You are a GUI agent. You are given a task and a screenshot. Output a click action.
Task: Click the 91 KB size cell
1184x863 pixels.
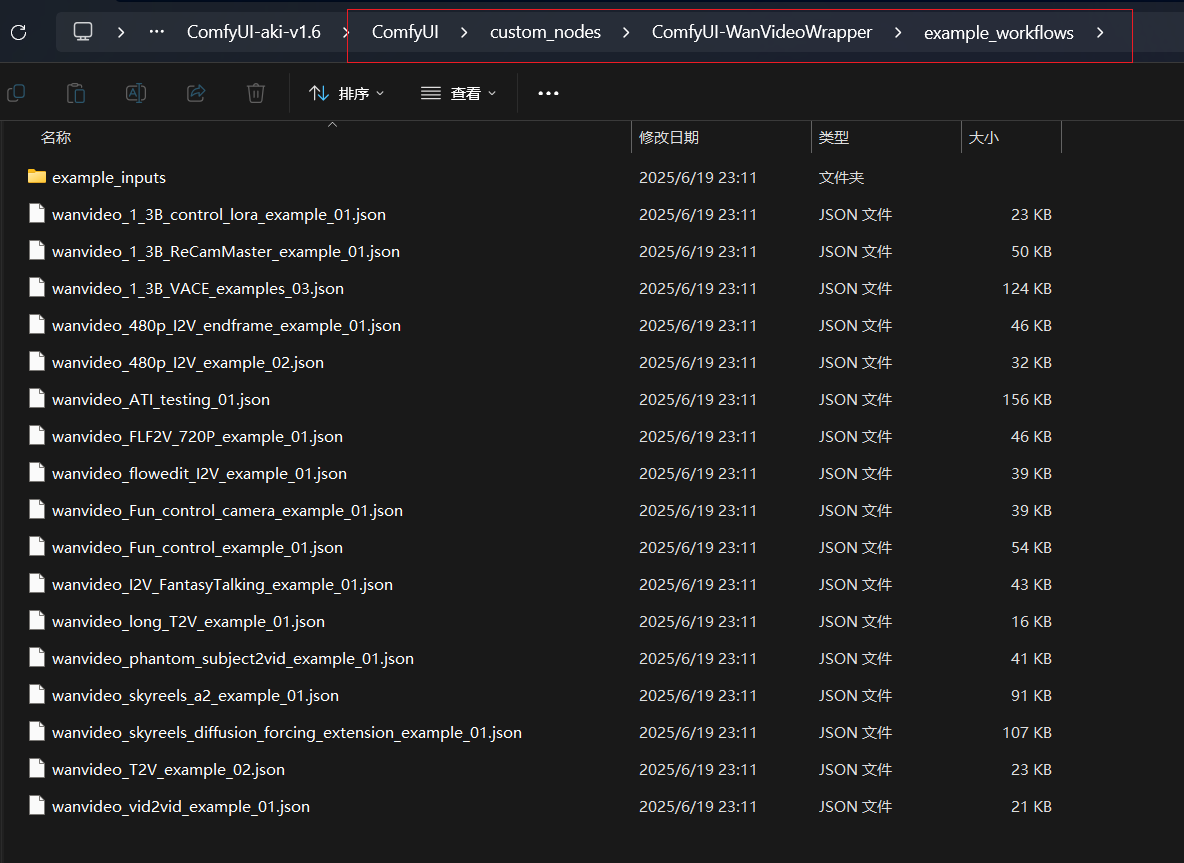[1031, 695]
